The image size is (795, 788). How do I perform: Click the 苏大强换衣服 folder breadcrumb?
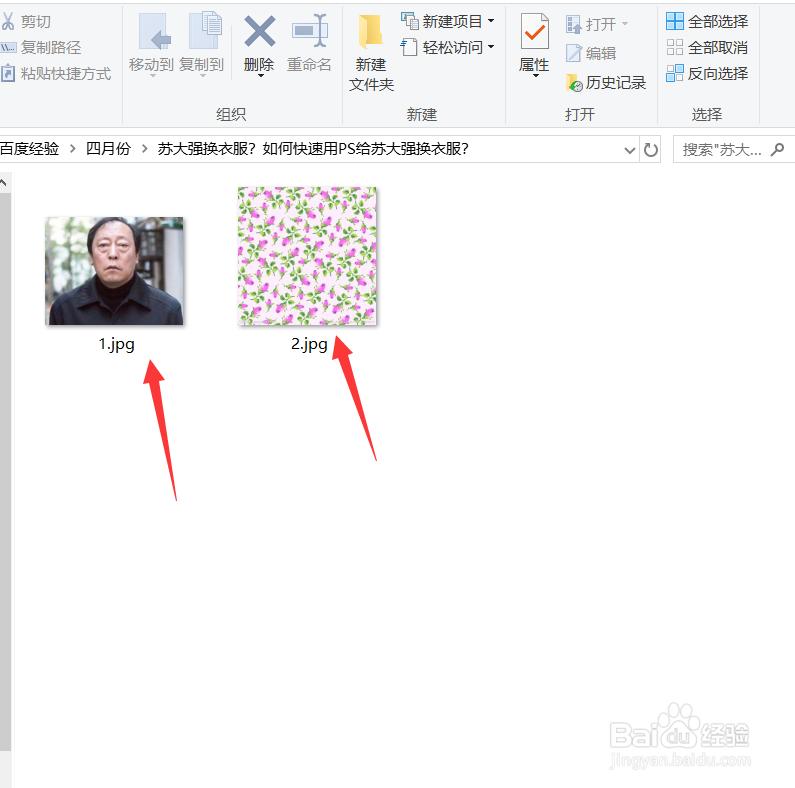click(313, 149)
